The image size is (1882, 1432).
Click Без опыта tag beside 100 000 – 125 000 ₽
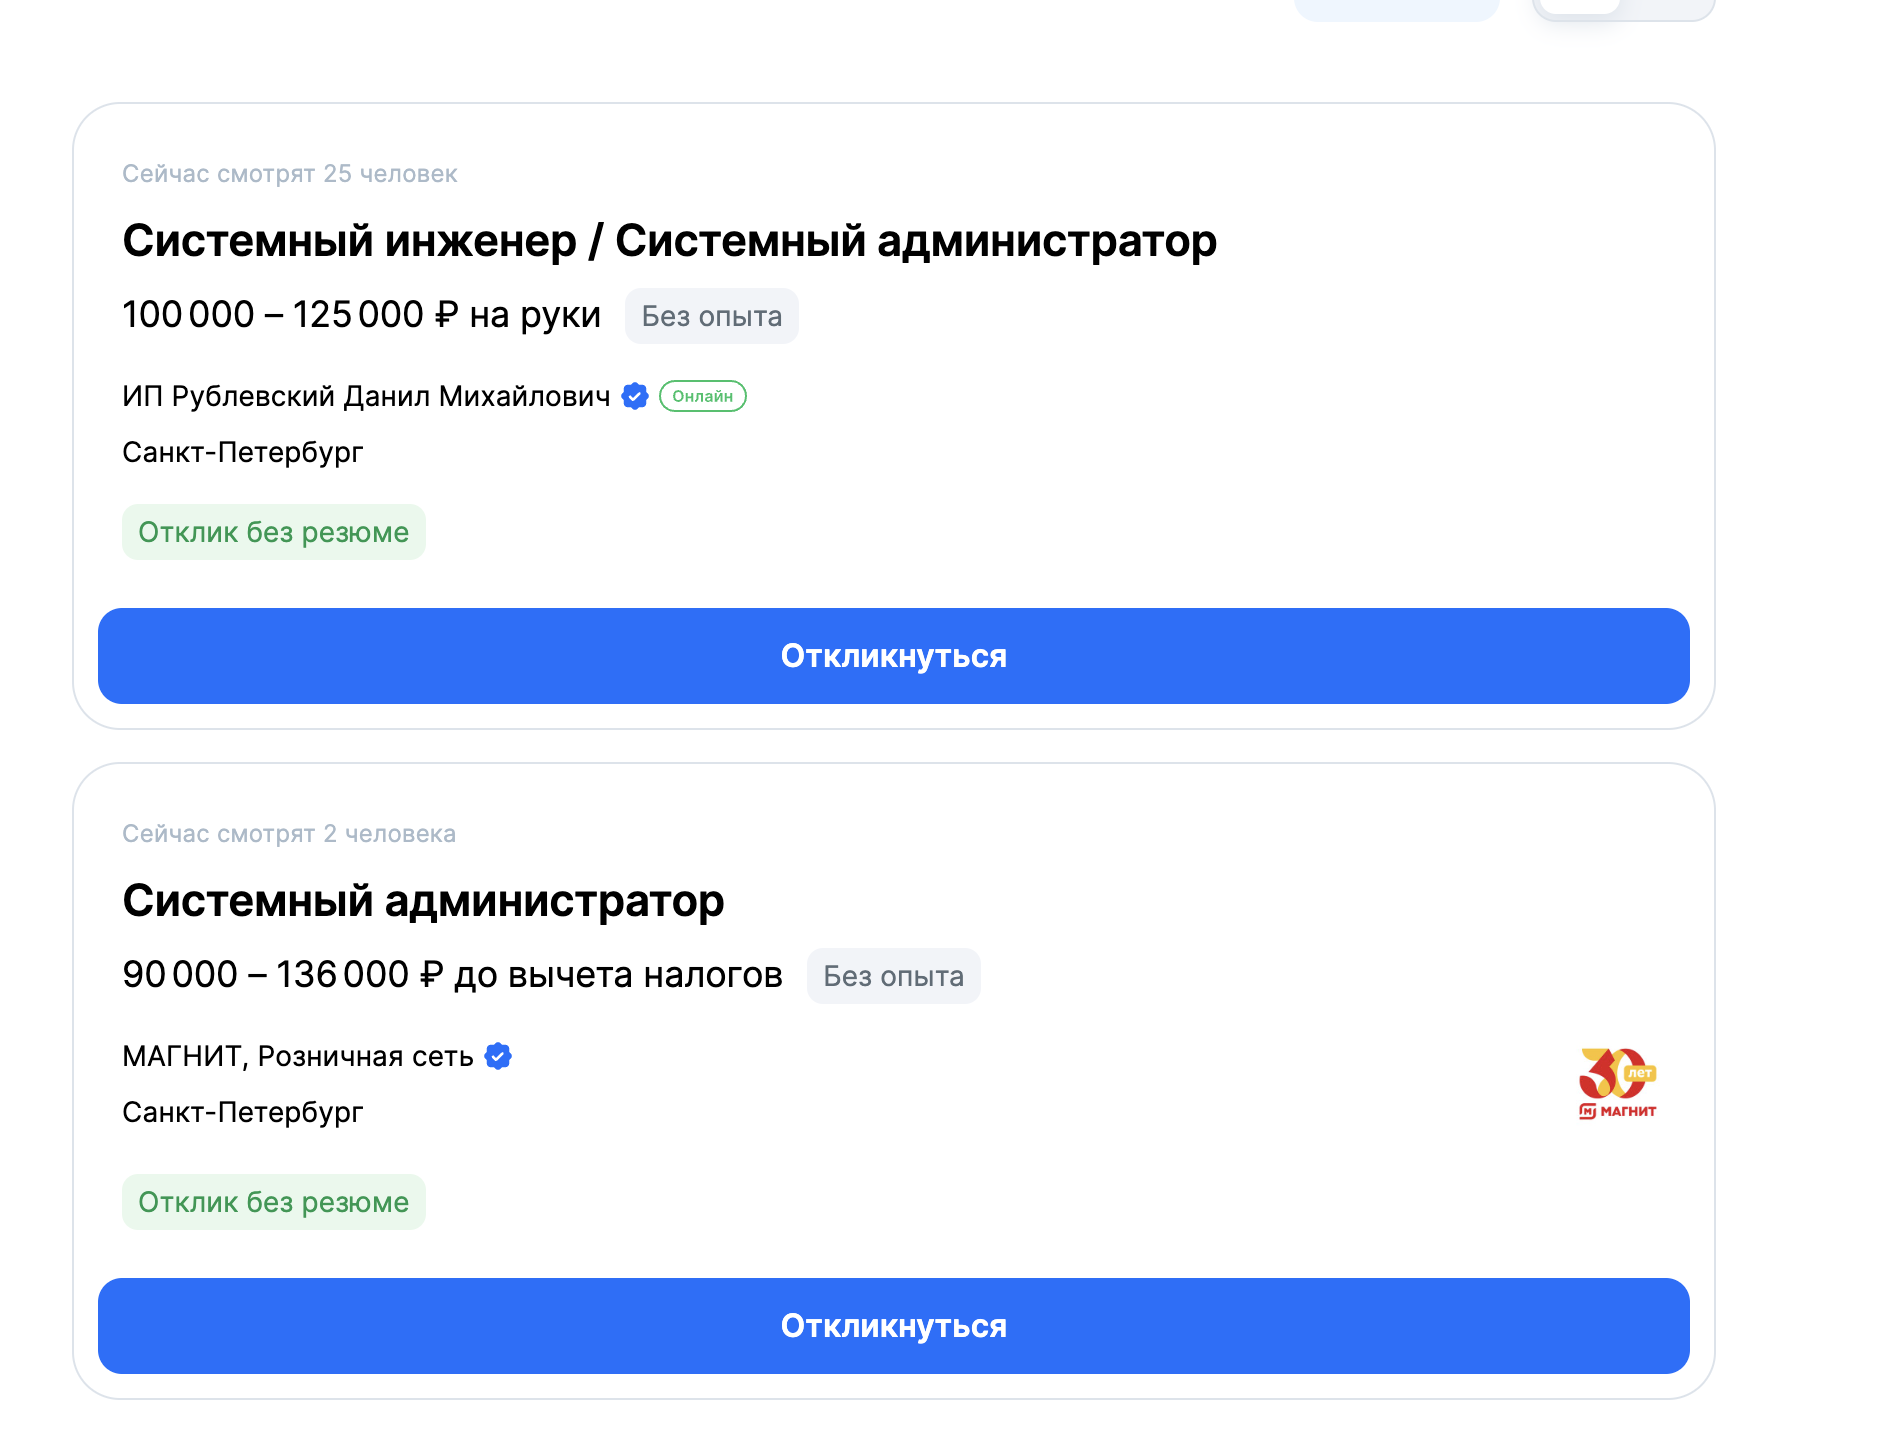(711, 316)
